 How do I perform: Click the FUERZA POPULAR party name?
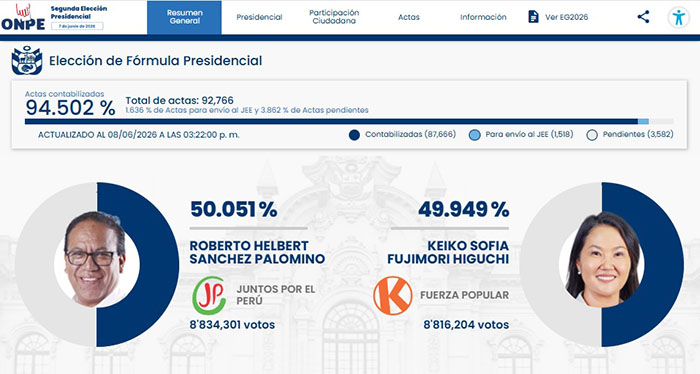click(x=464, y=295)
